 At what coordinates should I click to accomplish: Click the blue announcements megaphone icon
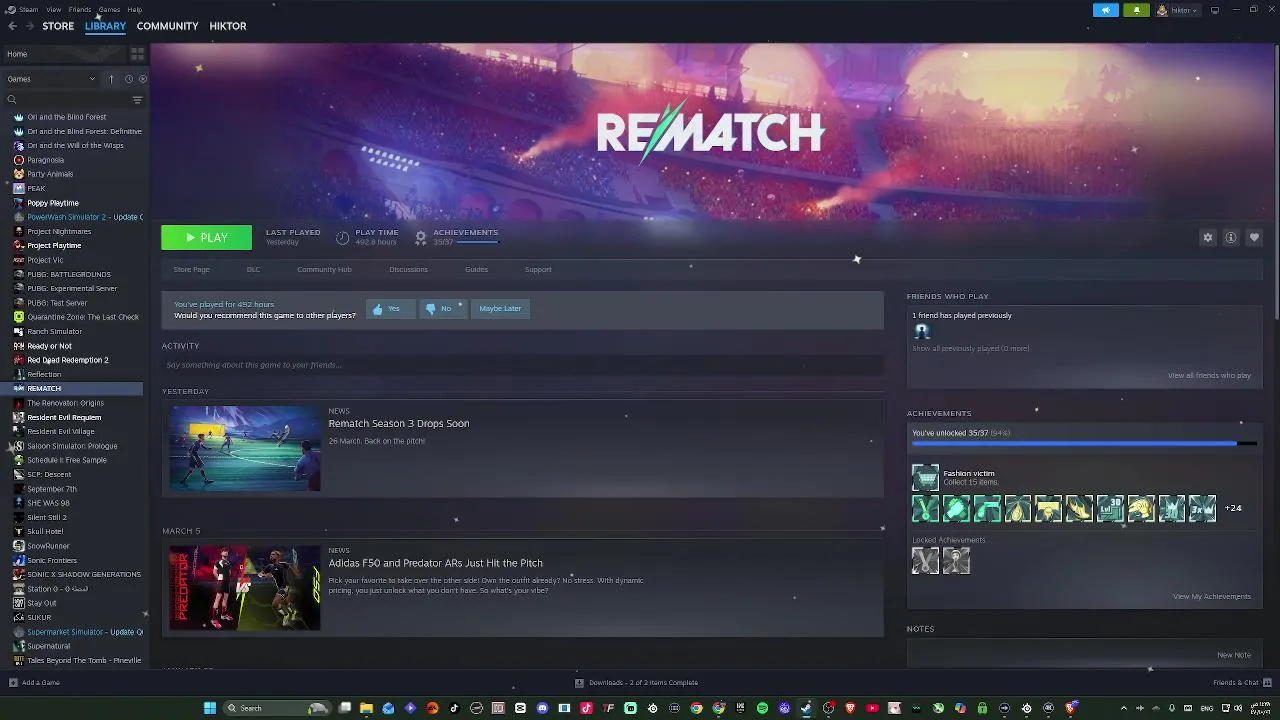point(1106,10)
